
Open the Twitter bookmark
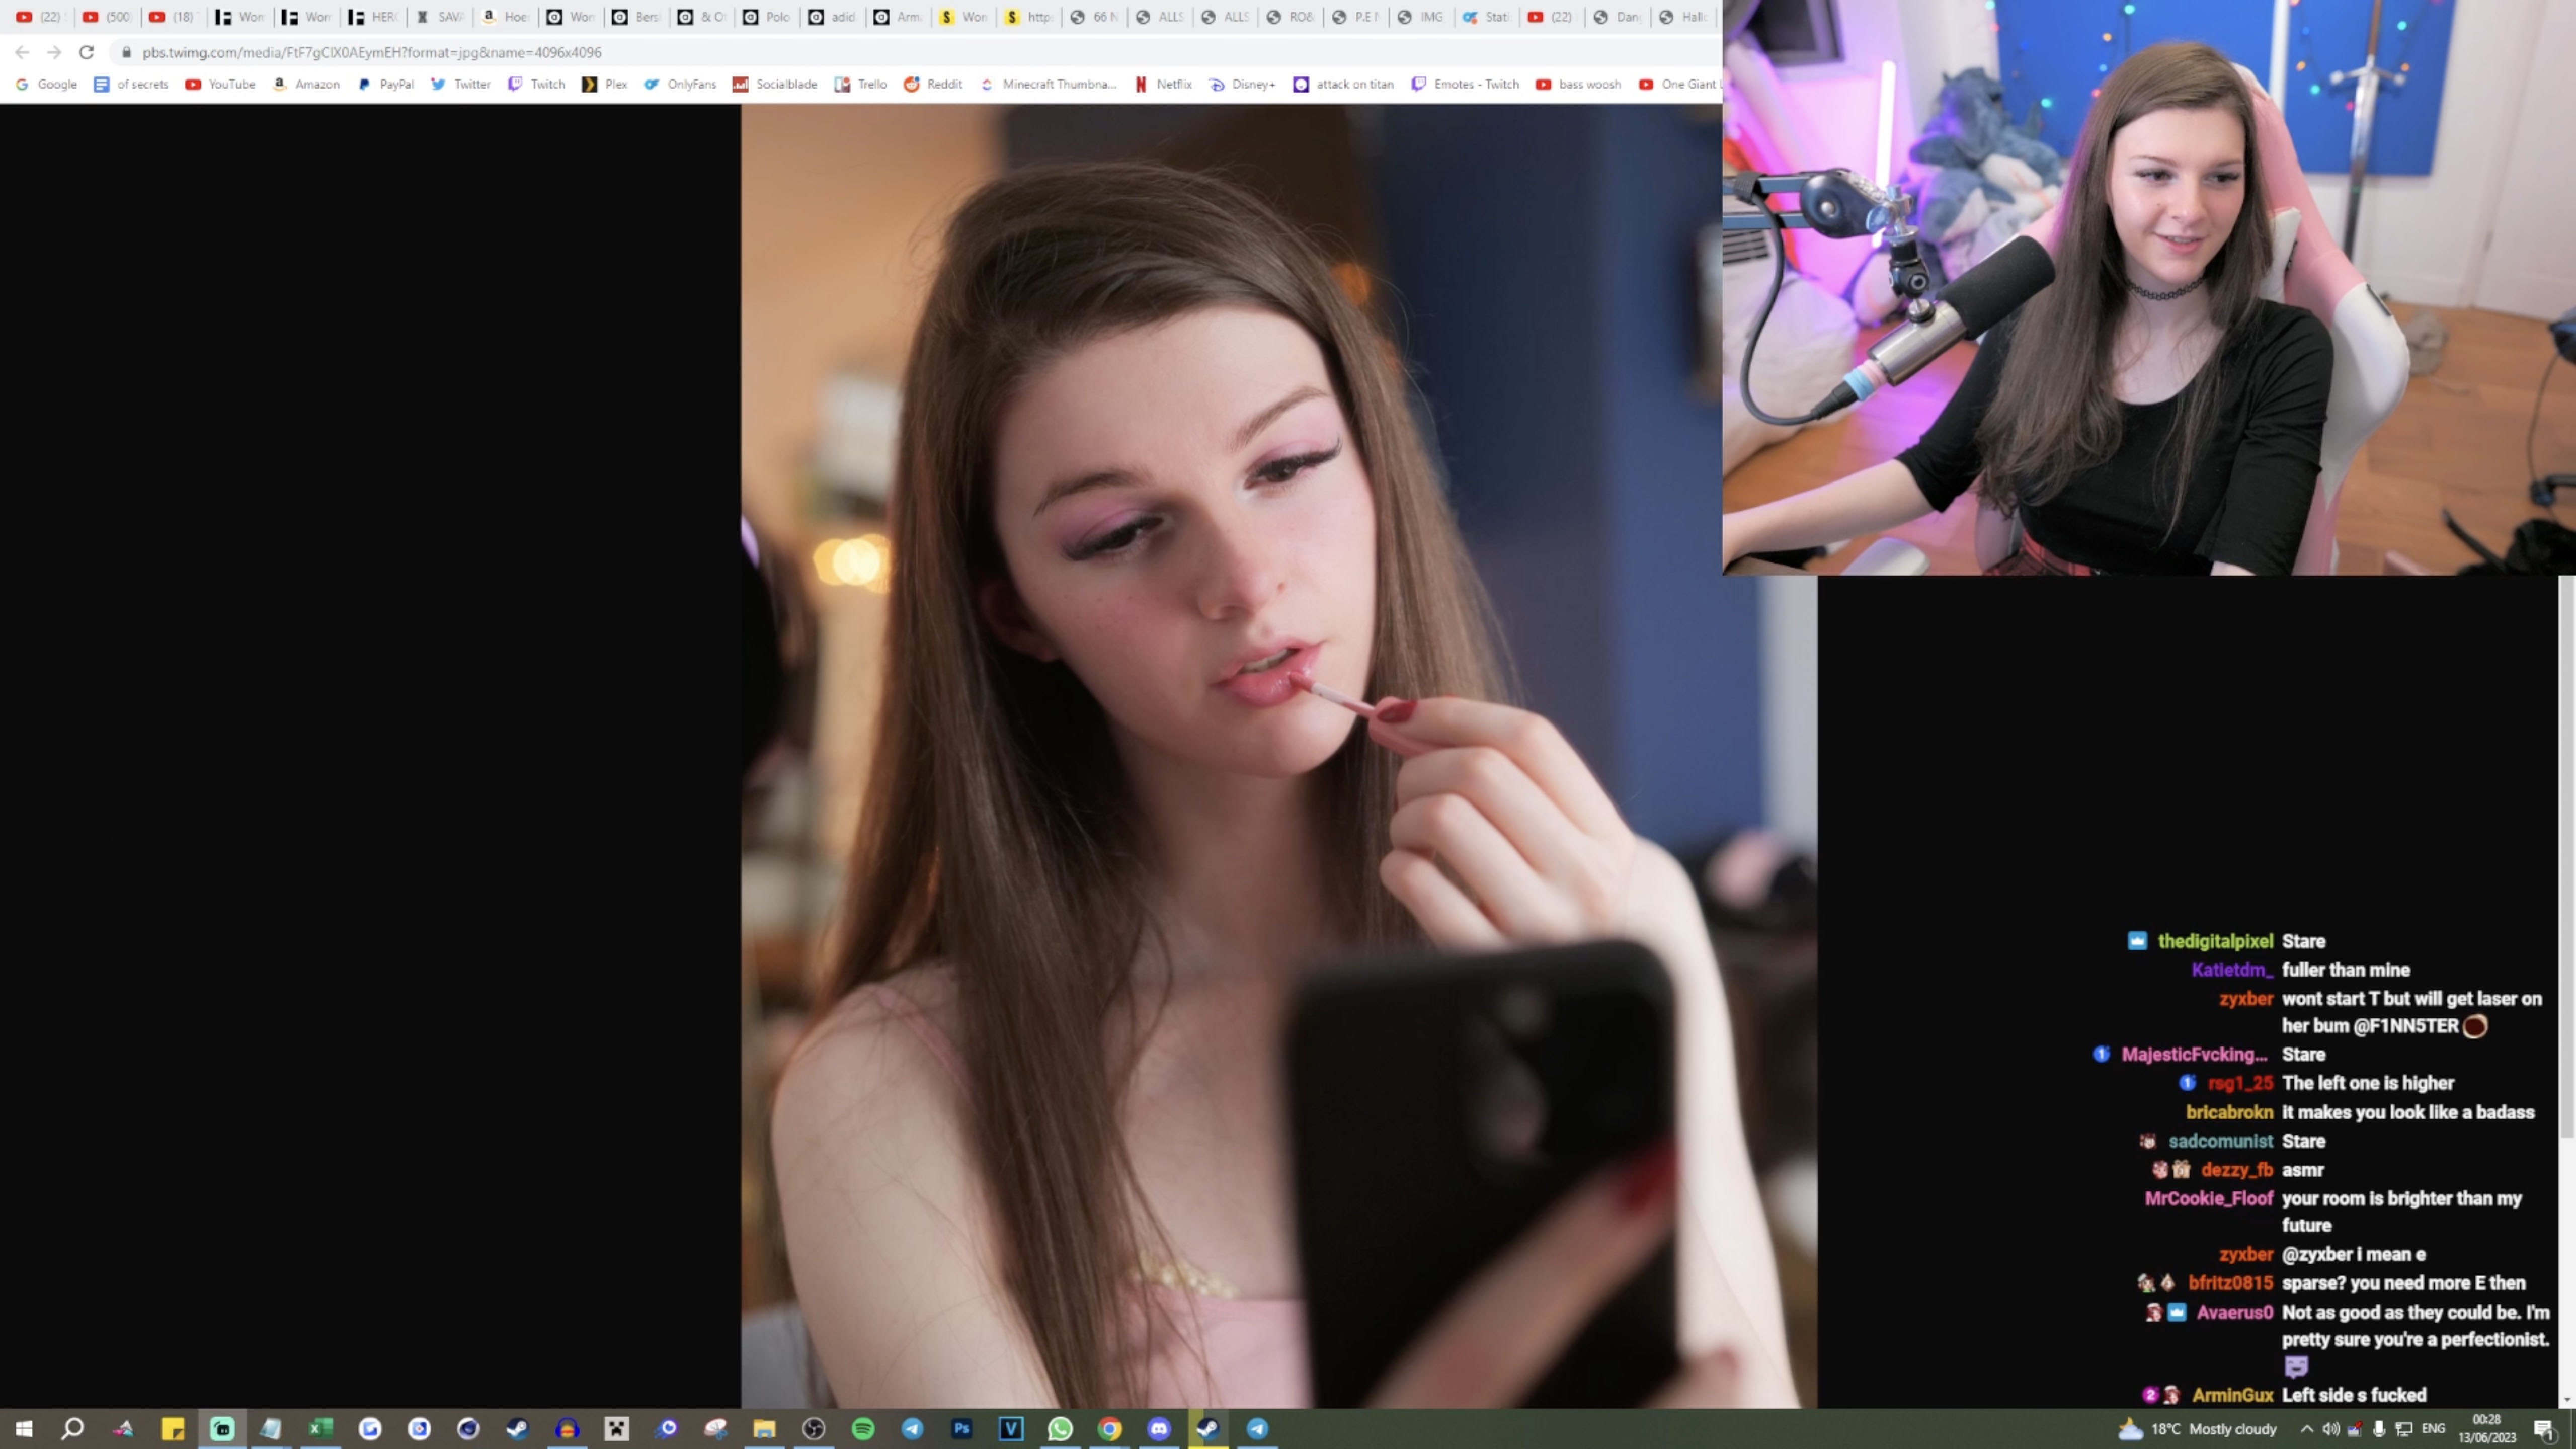tap(460, 84)
